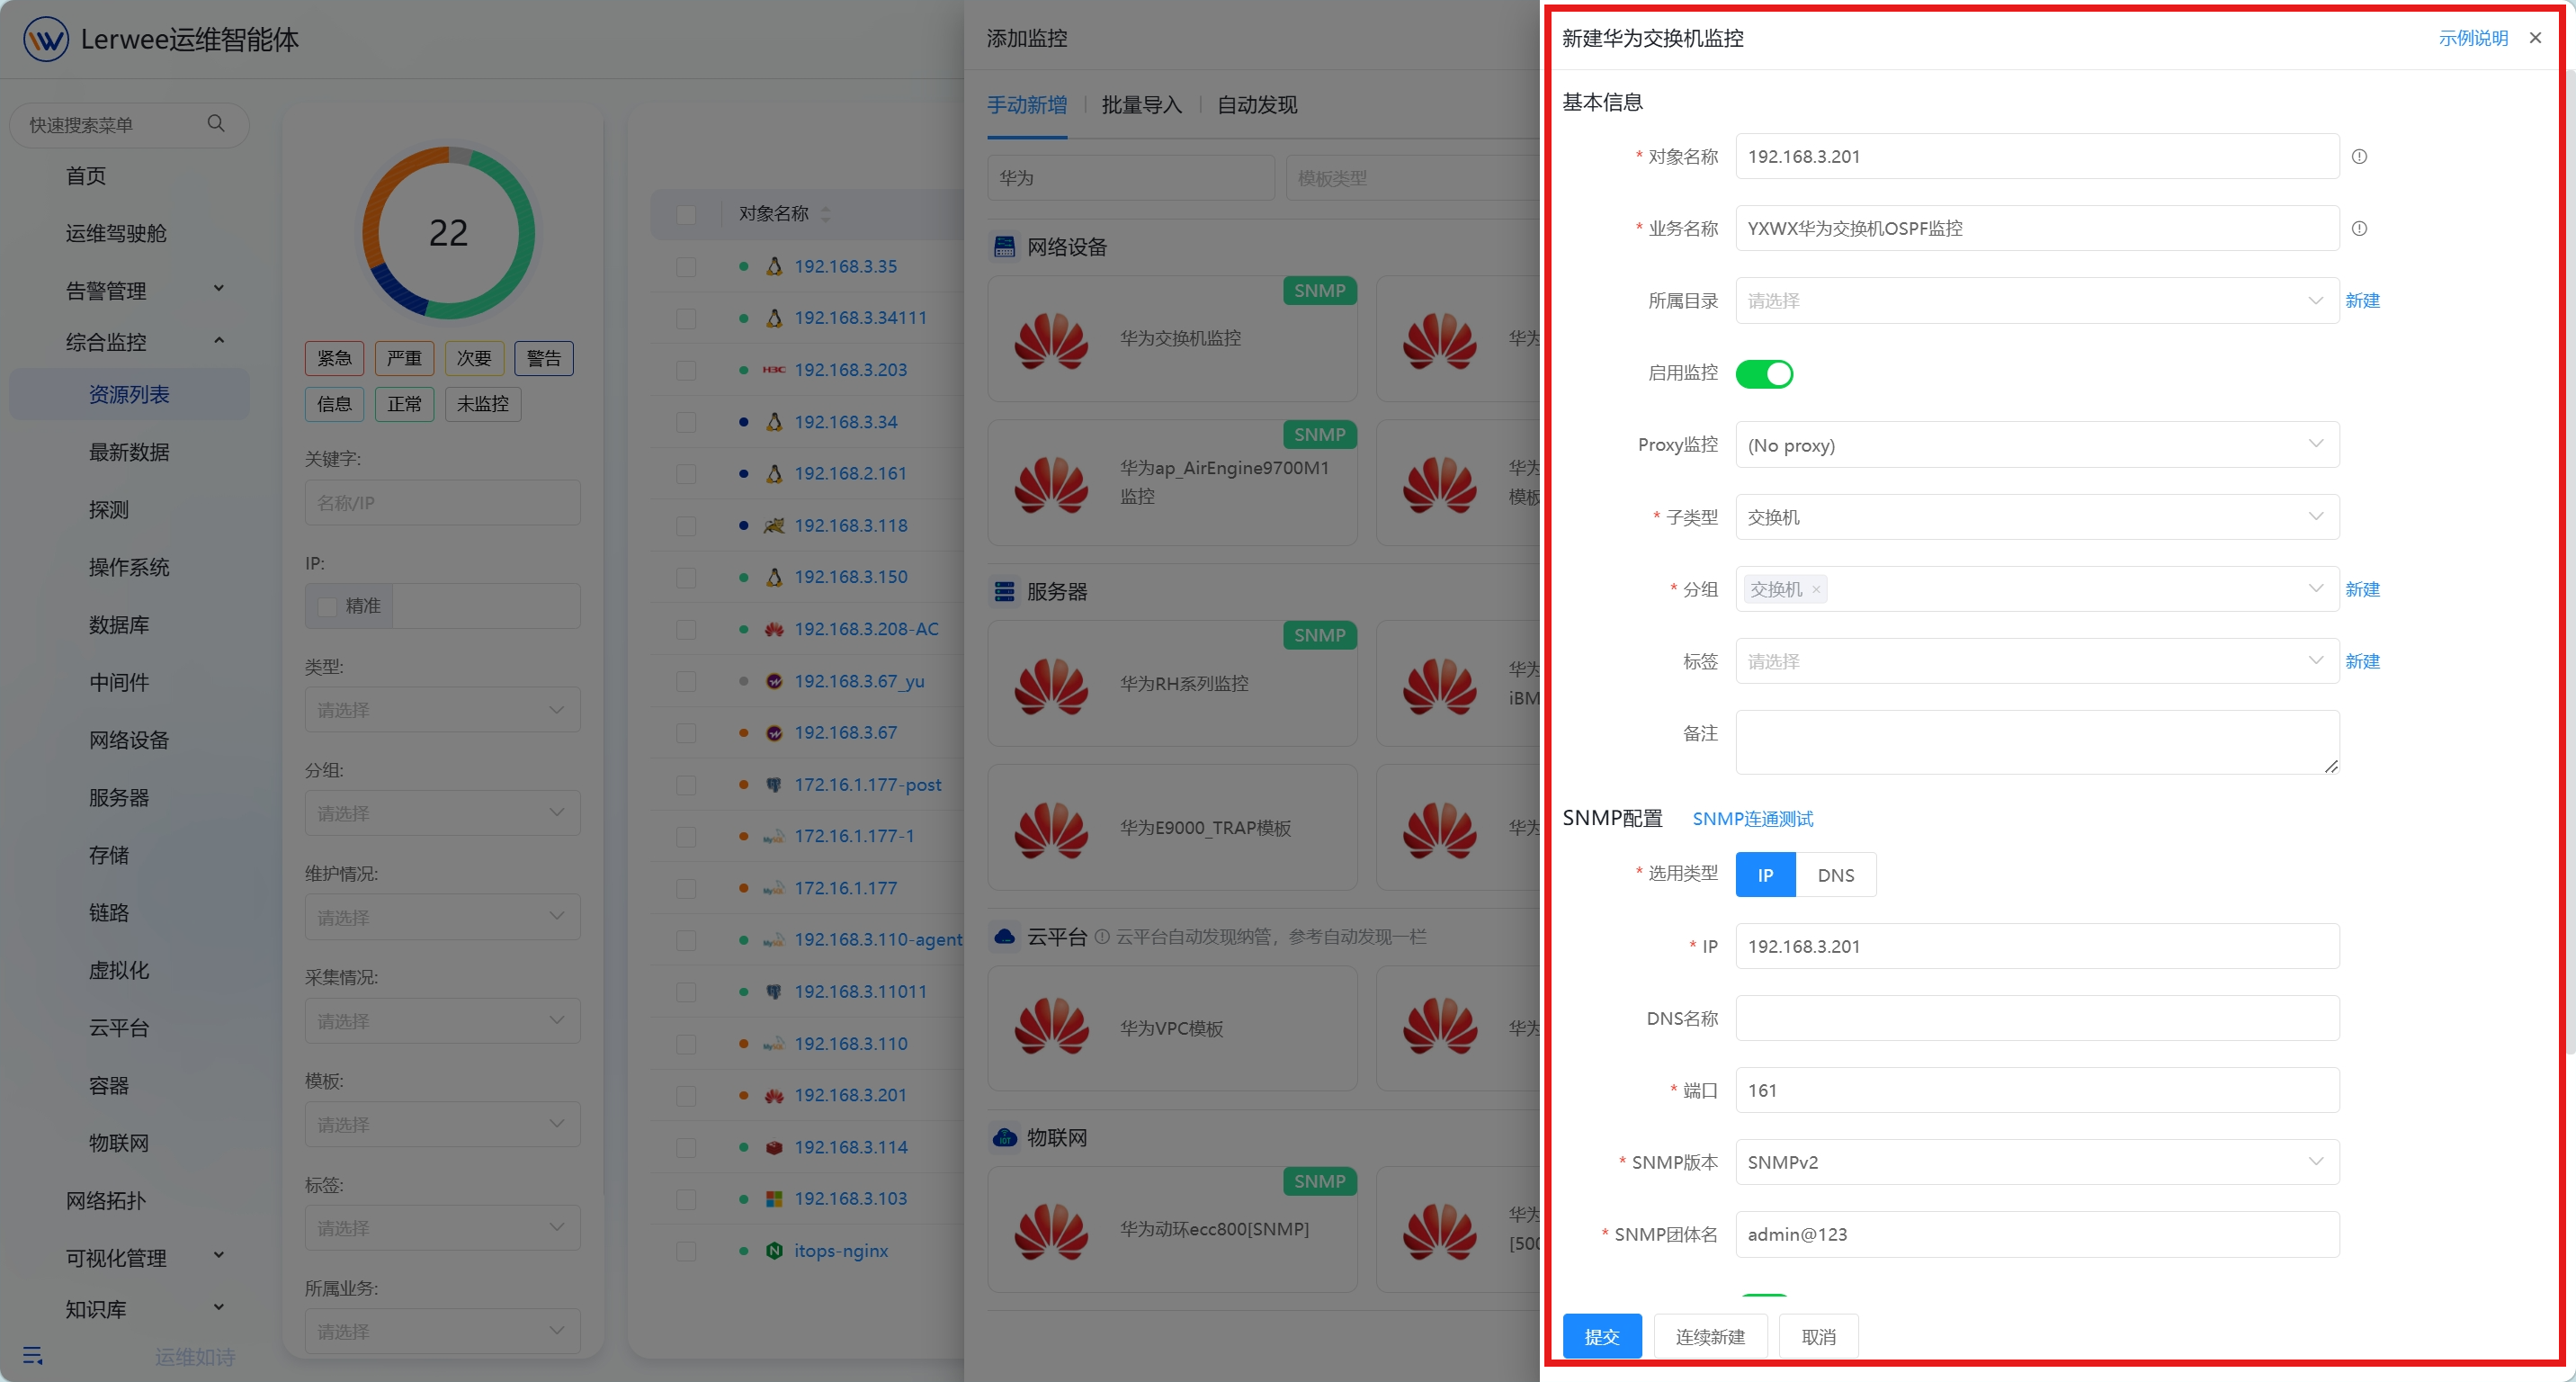Click SNMP badge on 华为交换机监控 card

pos(1320,291)
